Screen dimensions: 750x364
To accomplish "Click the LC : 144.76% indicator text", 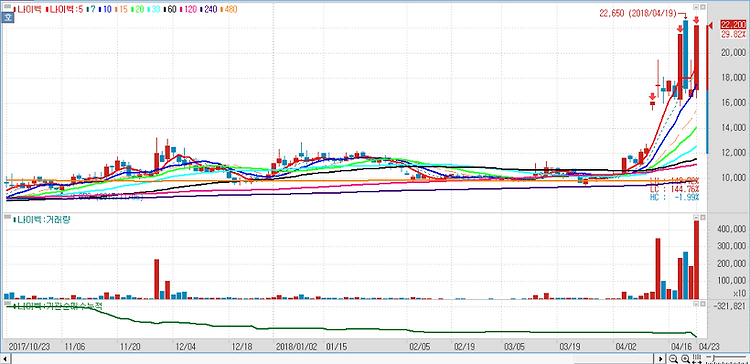I will click(x=674, y=189).
